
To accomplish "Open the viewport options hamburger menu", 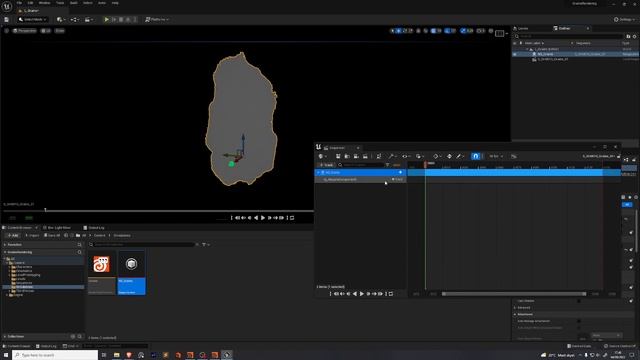I will (x=7, y=31).
